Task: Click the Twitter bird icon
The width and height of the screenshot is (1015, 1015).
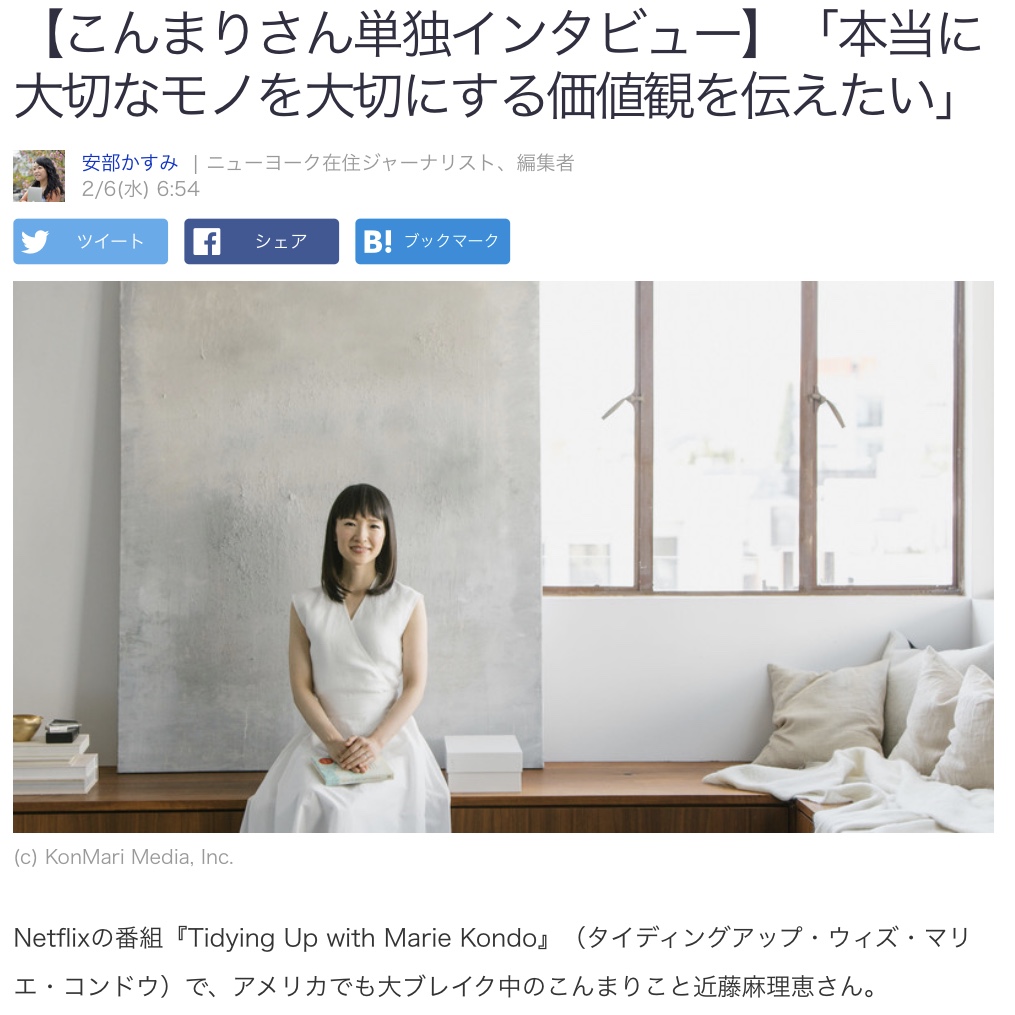Action: pos(35,241)
